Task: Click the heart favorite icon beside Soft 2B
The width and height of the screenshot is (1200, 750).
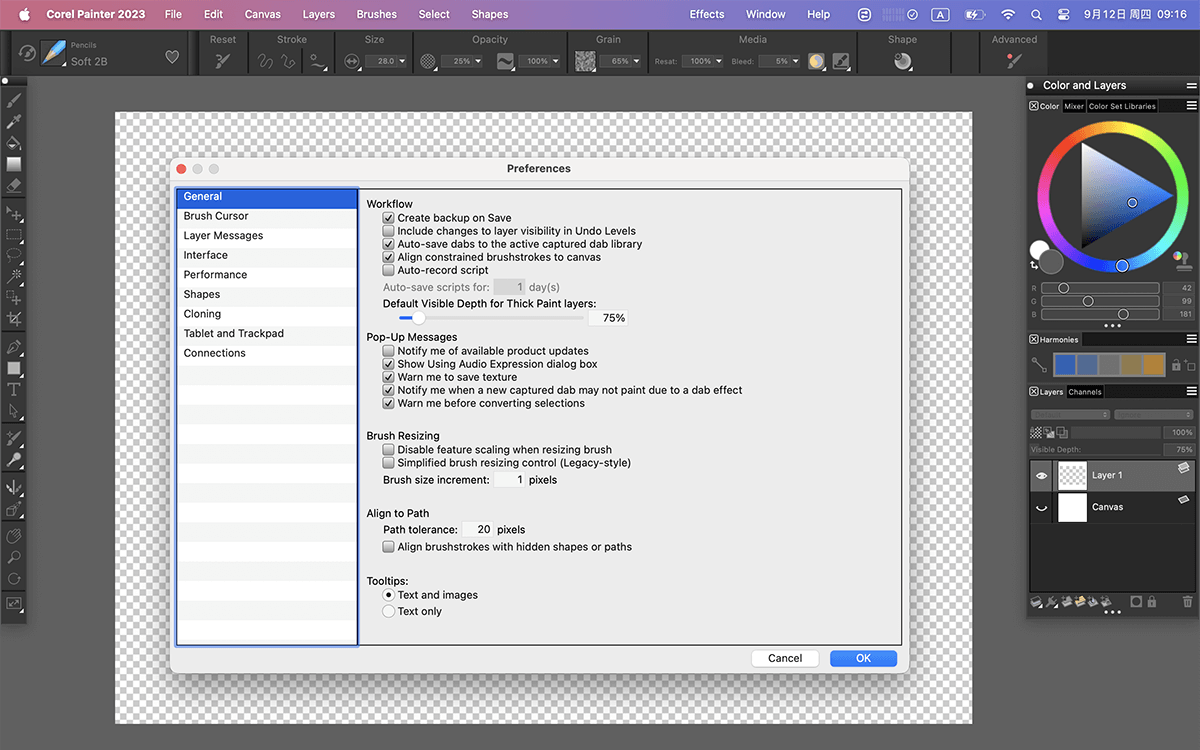Action: 172,57
